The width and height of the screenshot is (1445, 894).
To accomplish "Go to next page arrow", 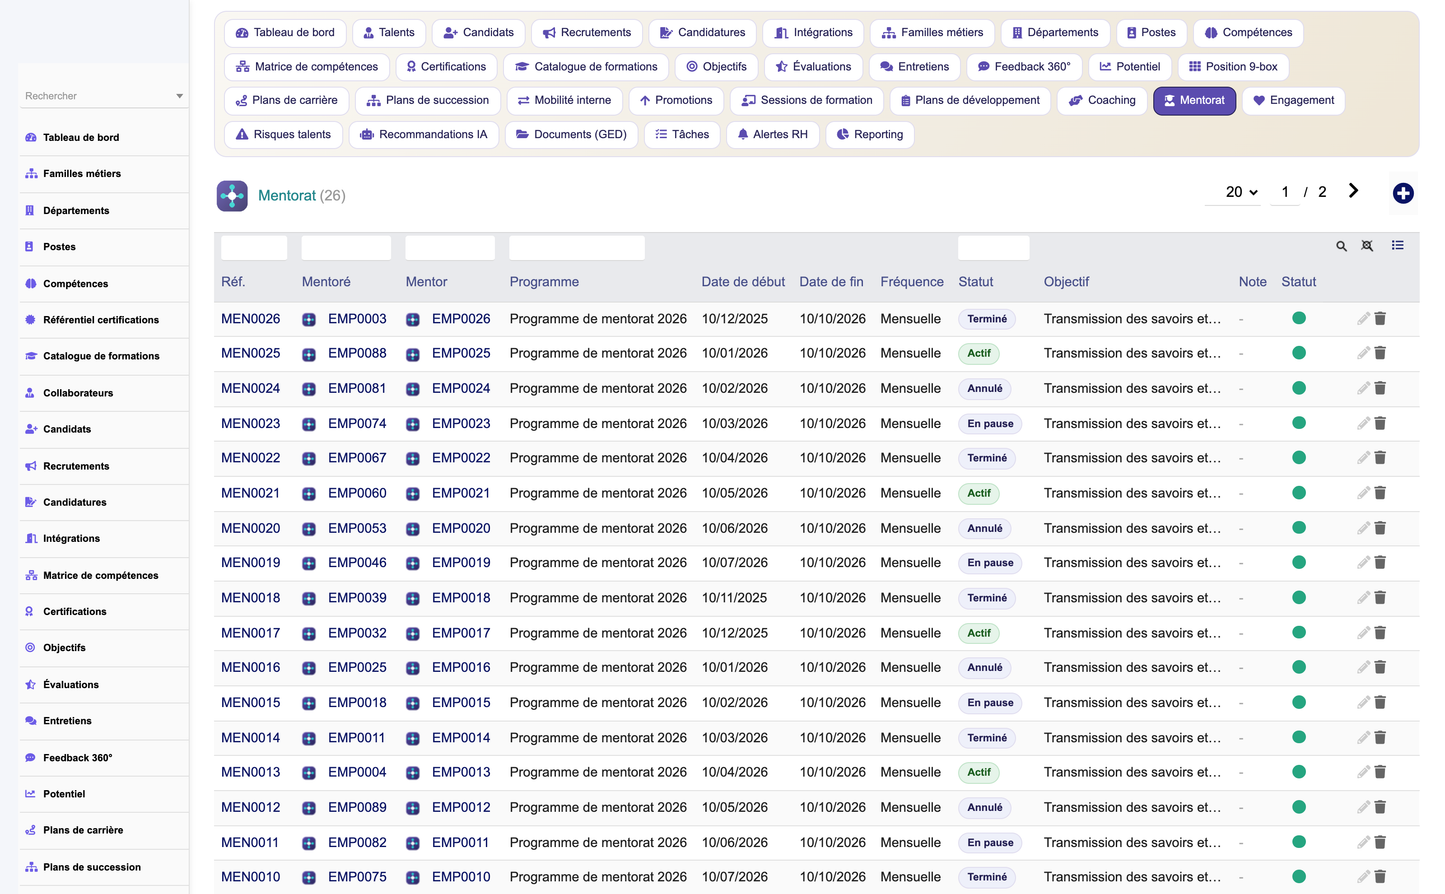I will pyautogui.click(x=1353, y=191).
